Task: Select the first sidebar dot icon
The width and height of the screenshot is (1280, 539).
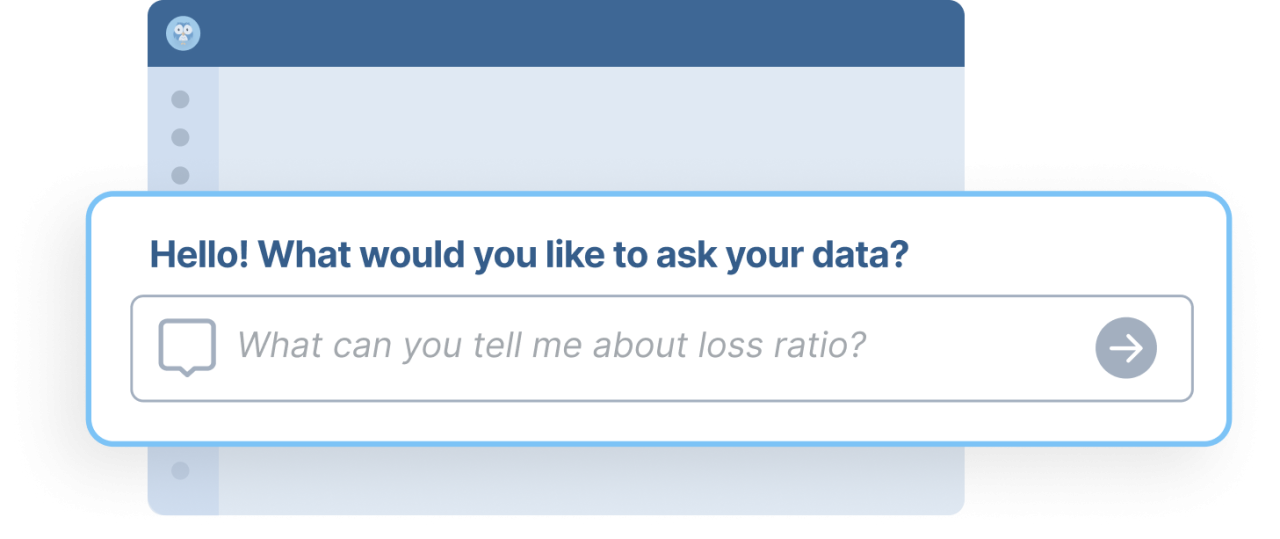Action: (180, 99)
